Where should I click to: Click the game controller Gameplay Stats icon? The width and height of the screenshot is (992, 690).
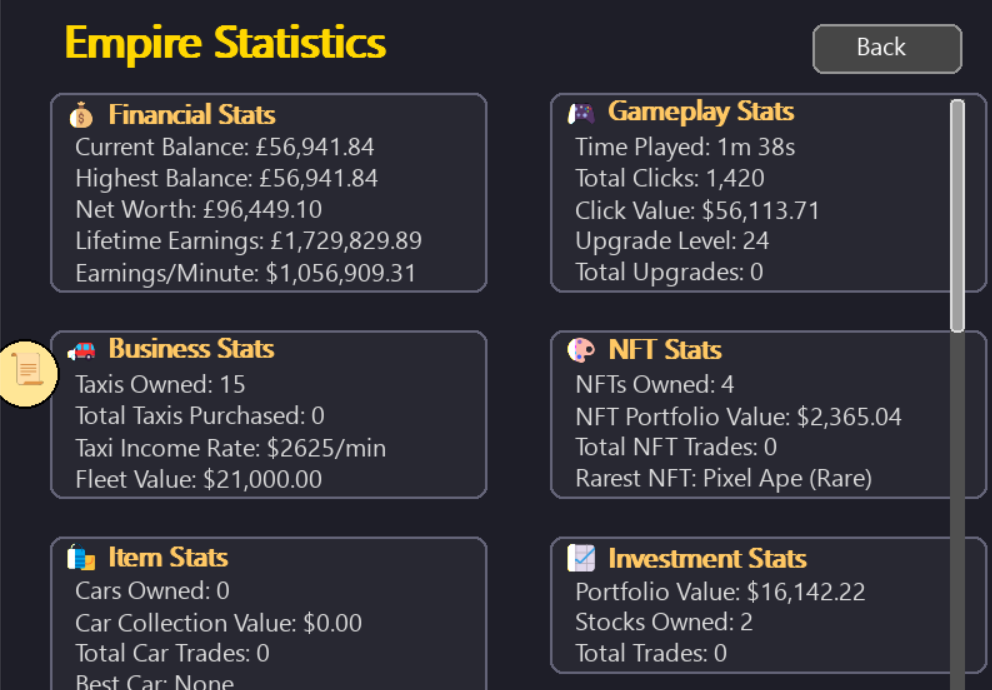[x=581, y=113]
